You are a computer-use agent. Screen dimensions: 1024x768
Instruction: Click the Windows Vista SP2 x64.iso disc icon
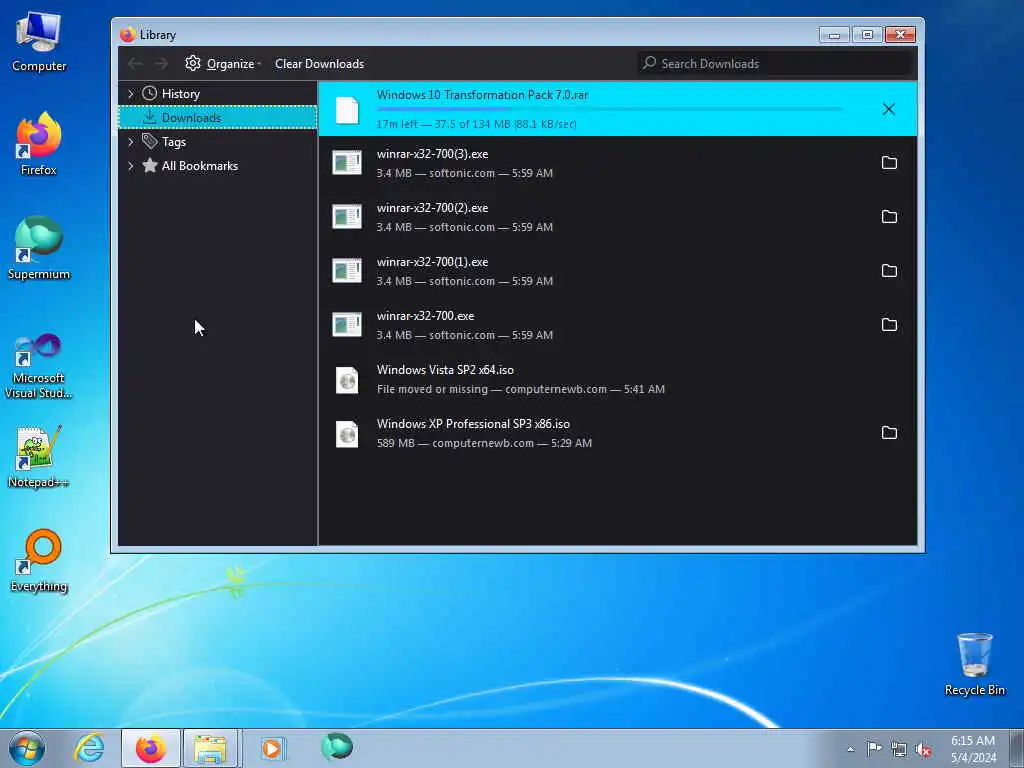[x=347, y=379]
